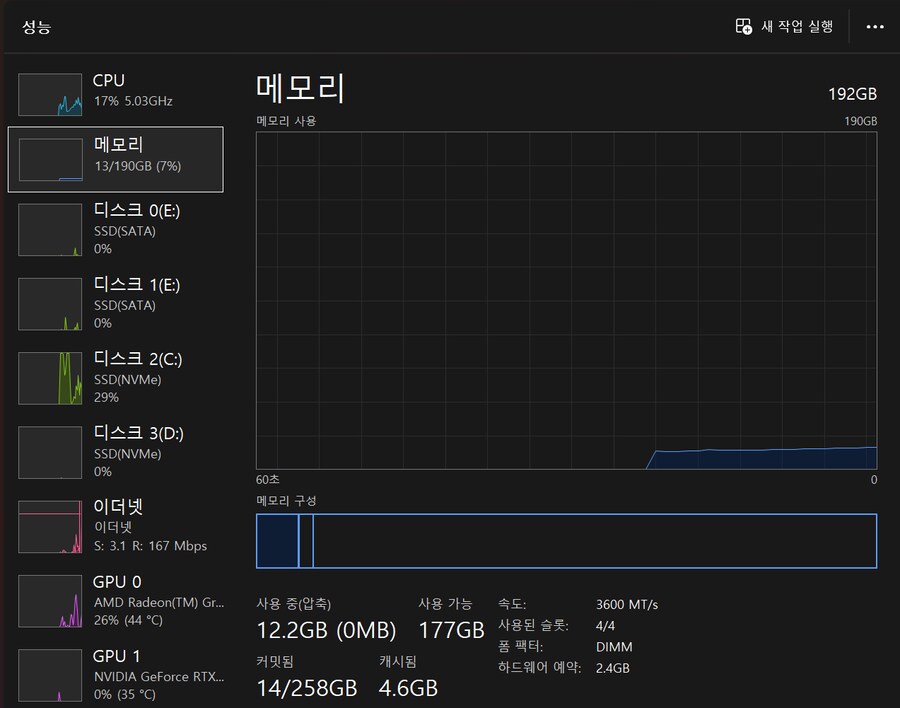Click the GPU 1 graph thumbnail

[x=50, y=674]
